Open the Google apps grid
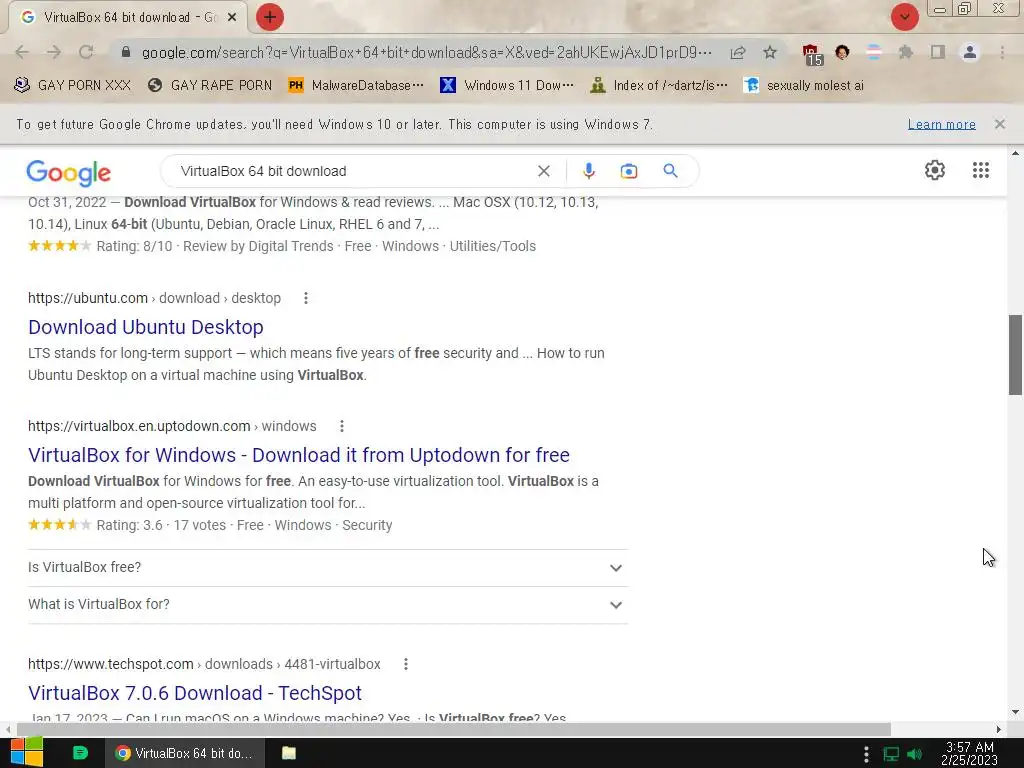The width and height of the screenshot is (1024, 768). 980,170
